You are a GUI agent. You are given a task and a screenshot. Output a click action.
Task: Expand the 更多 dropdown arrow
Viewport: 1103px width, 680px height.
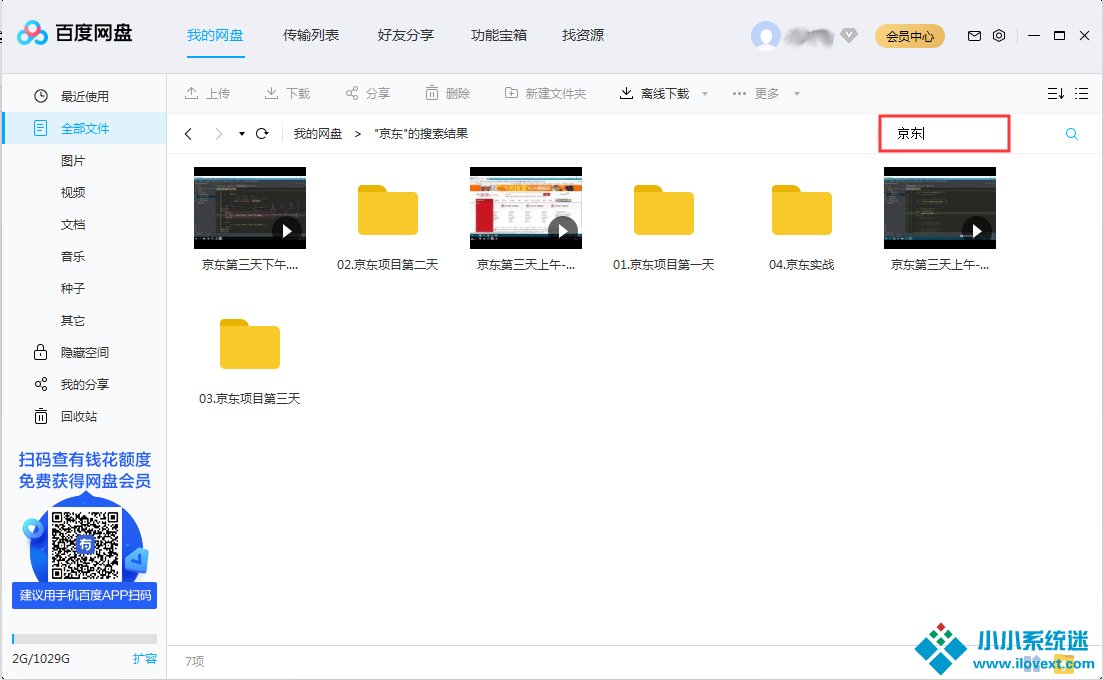pyautogui.click(x=797, y=94)
